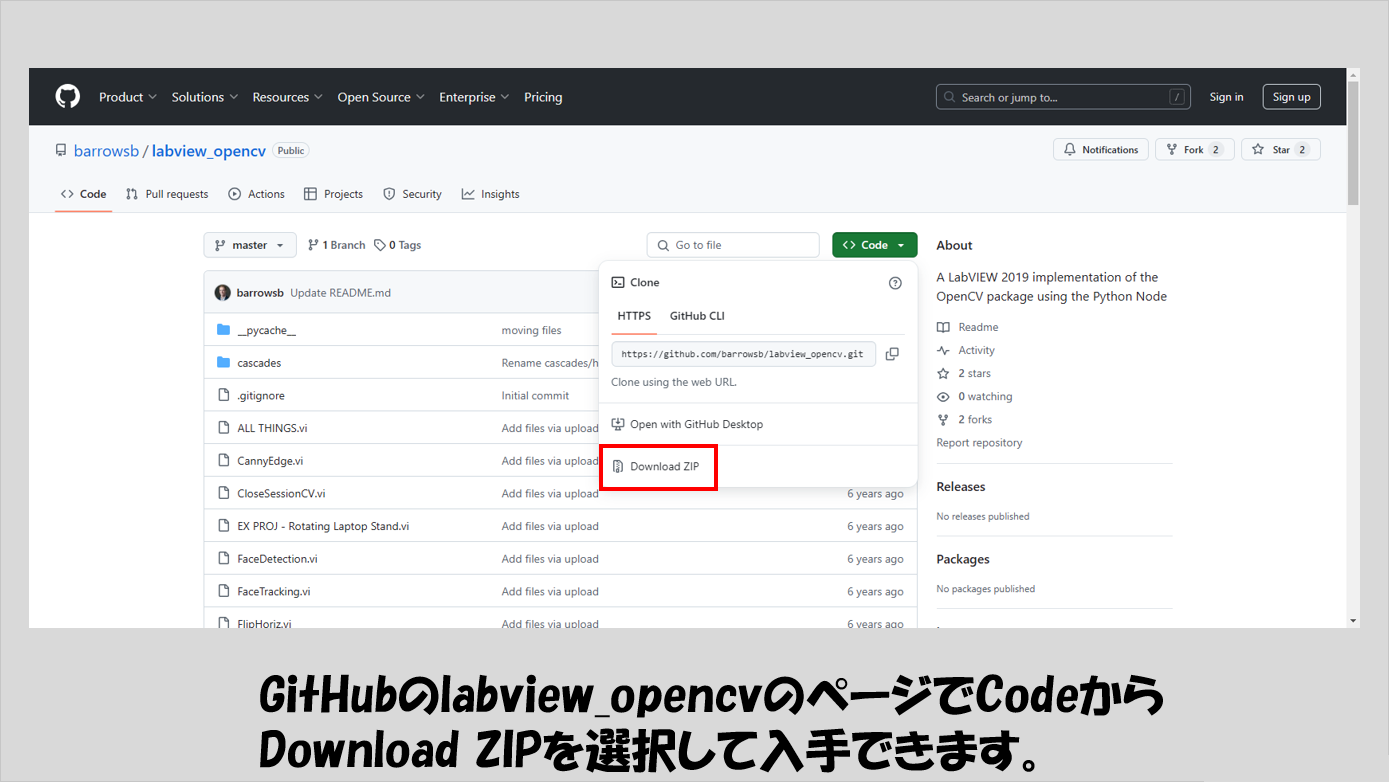Click the Activity pulse icon in About

coord(943,350)
